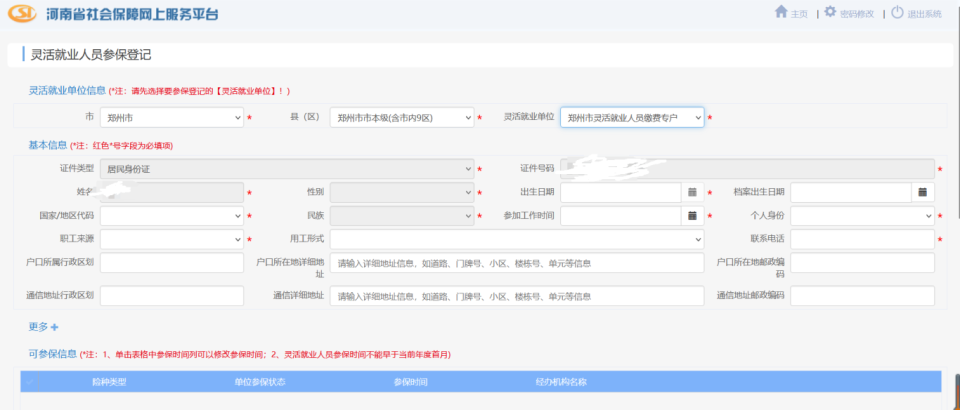Click the plus icon beside 更多
960x410 pixels.
54,327
